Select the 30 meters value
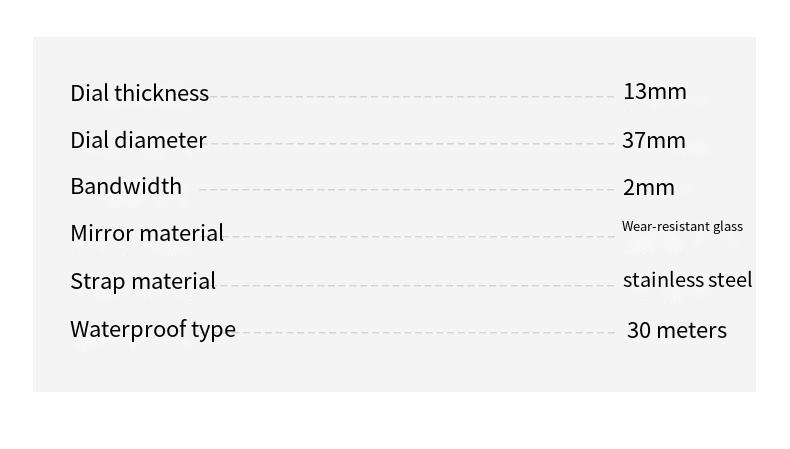This screenshot has height=449, width=790. (x=677, y=330)
